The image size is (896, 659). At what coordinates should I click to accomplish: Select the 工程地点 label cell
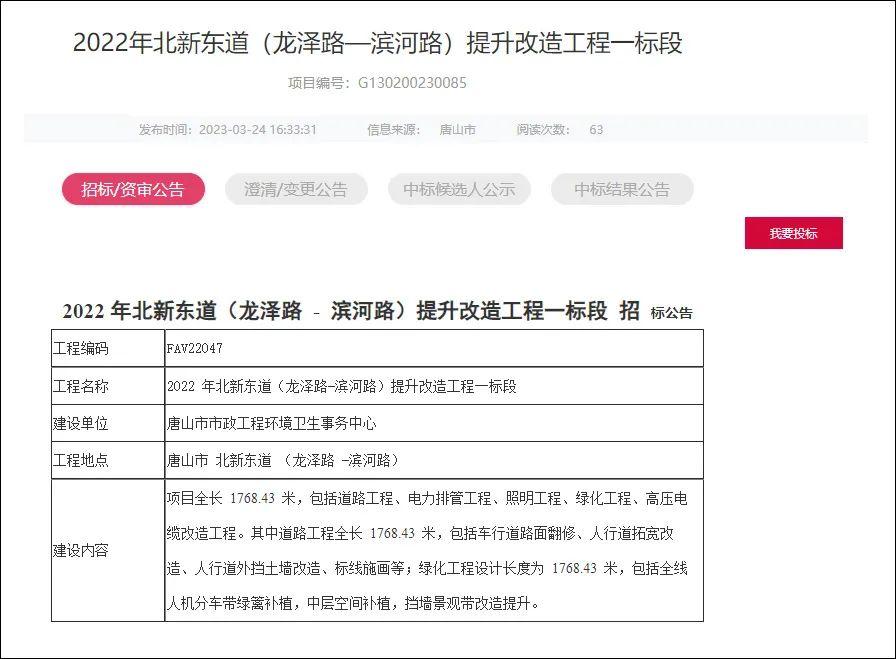point(81,460)
